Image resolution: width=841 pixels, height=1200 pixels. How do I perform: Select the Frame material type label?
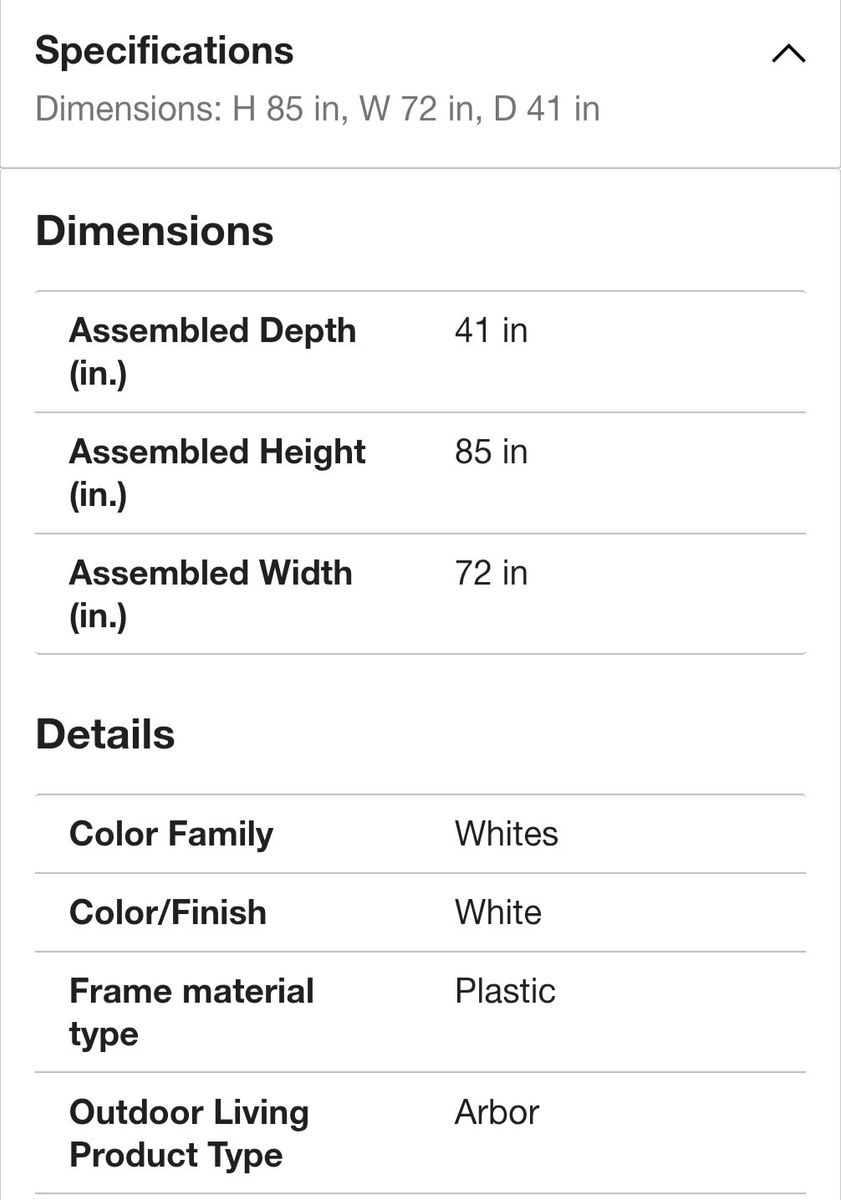click(x=191, y=1012)
